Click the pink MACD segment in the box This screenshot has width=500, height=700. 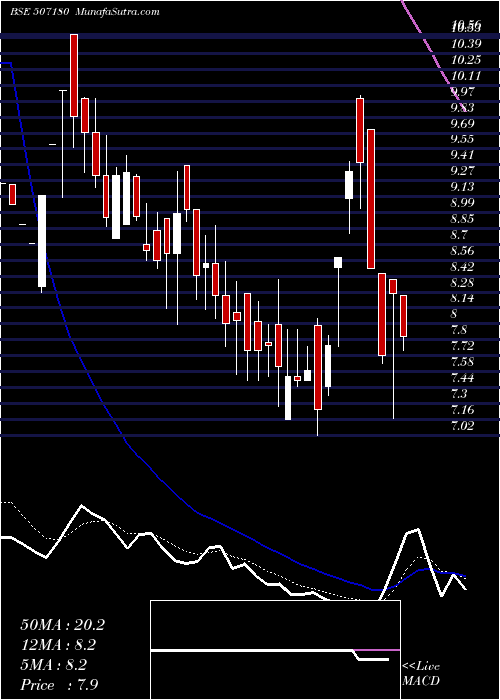pos(376,650)
